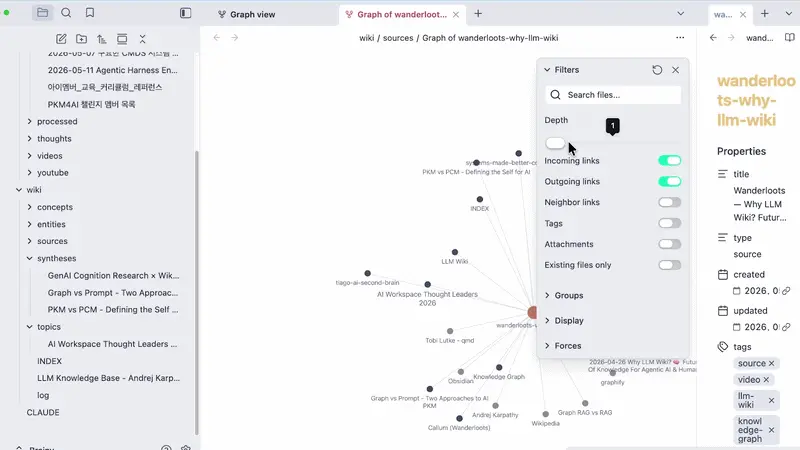Disable Outgoing links toggle

(x=669, y=182)
